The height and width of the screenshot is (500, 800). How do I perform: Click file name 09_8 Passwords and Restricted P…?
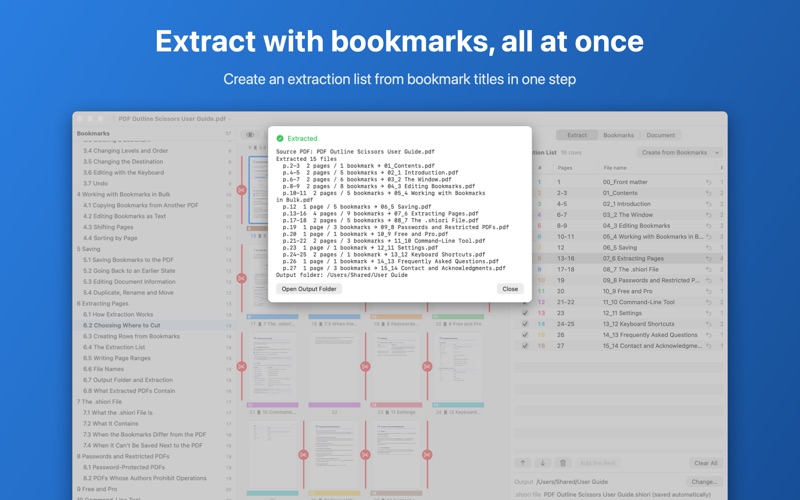point(651,281)
